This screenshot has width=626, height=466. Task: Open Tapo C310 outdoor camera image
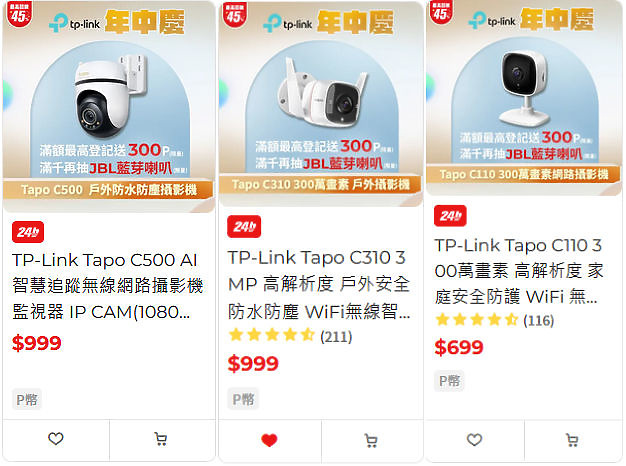[x=321, y=104]
